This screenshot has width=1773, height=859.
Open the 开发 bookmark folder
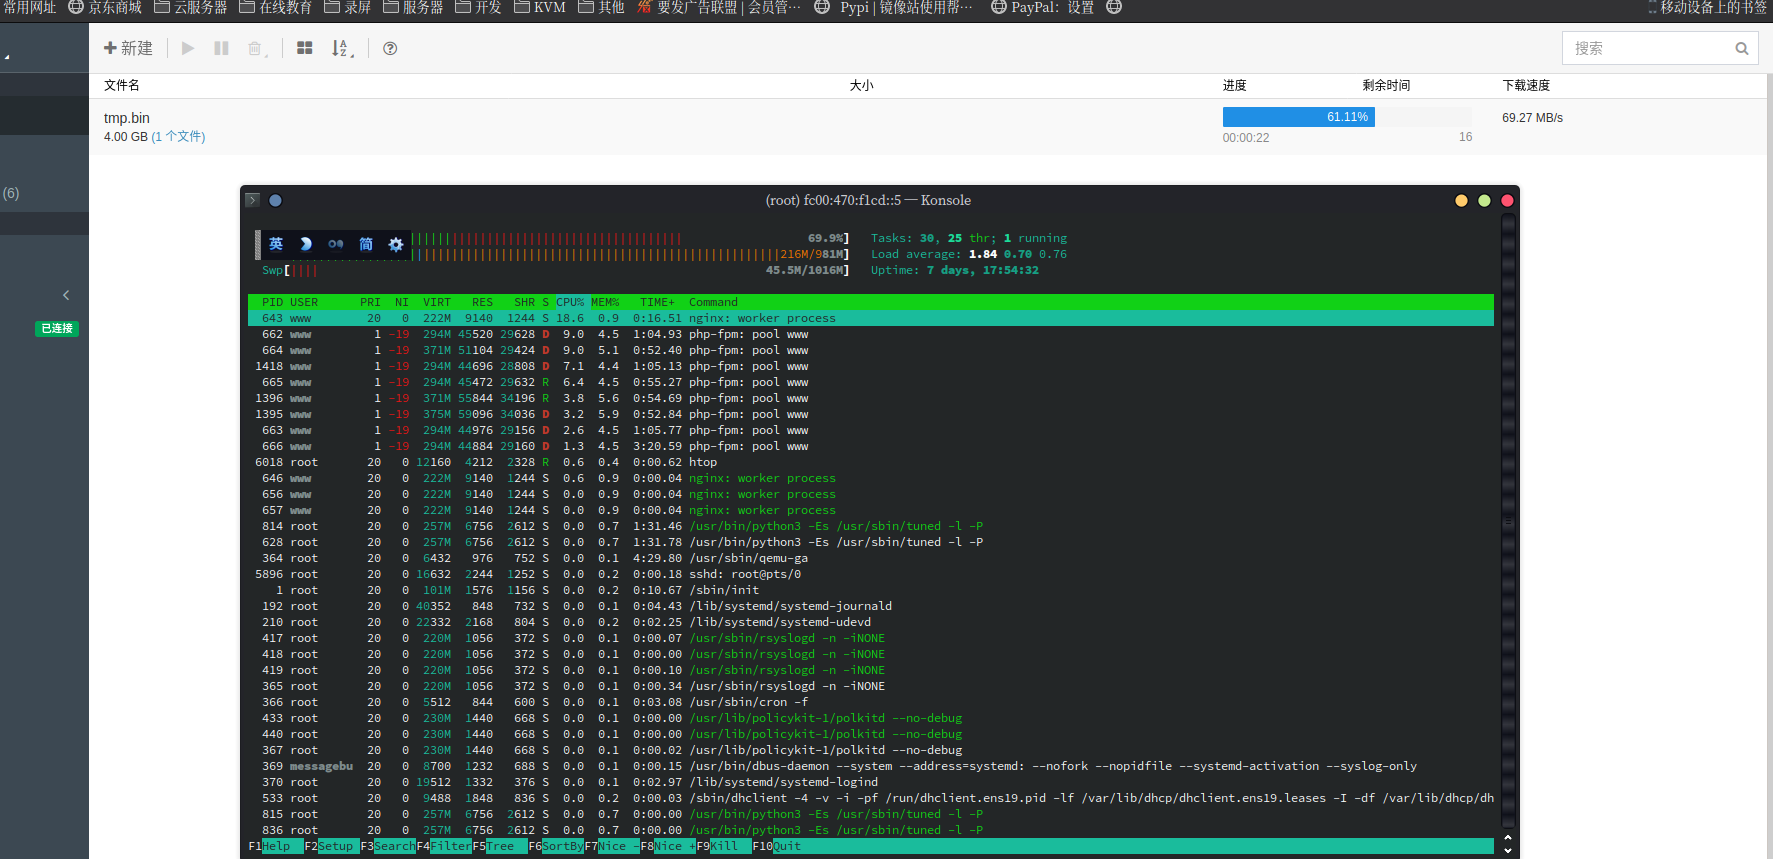point(478,8)
